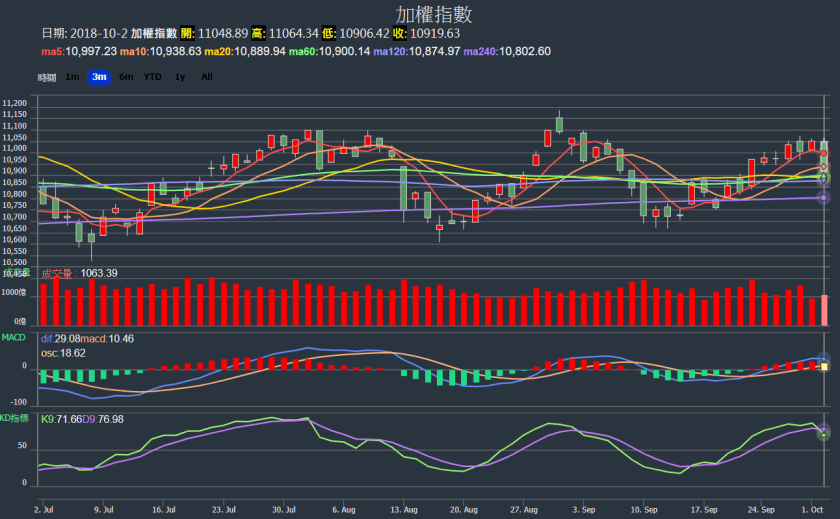Select the 1m time range button
840x519 pixels.
pos(73,77)
